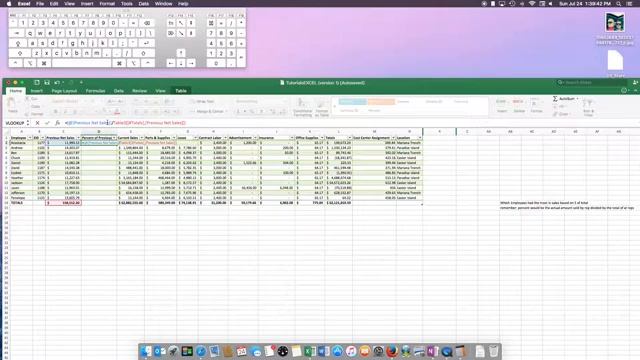Open the Insurance column filter dropdown
Screen dimensions: 640x360
292,138
